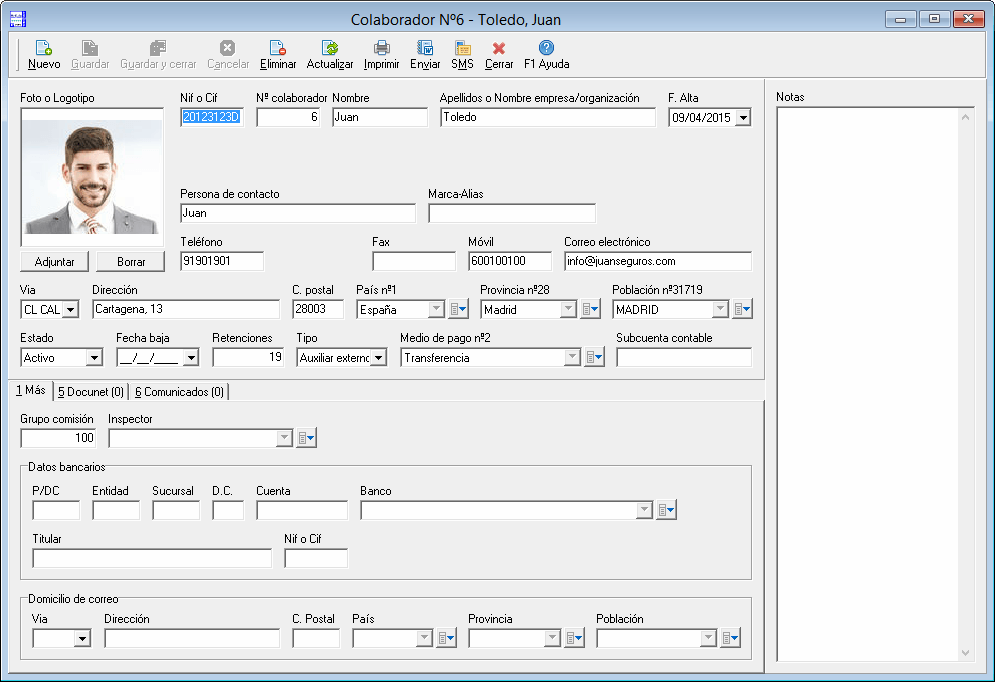Click the Cuenta bank account field
The height and width of the screenshot is (682, 995).
[302, 510]
